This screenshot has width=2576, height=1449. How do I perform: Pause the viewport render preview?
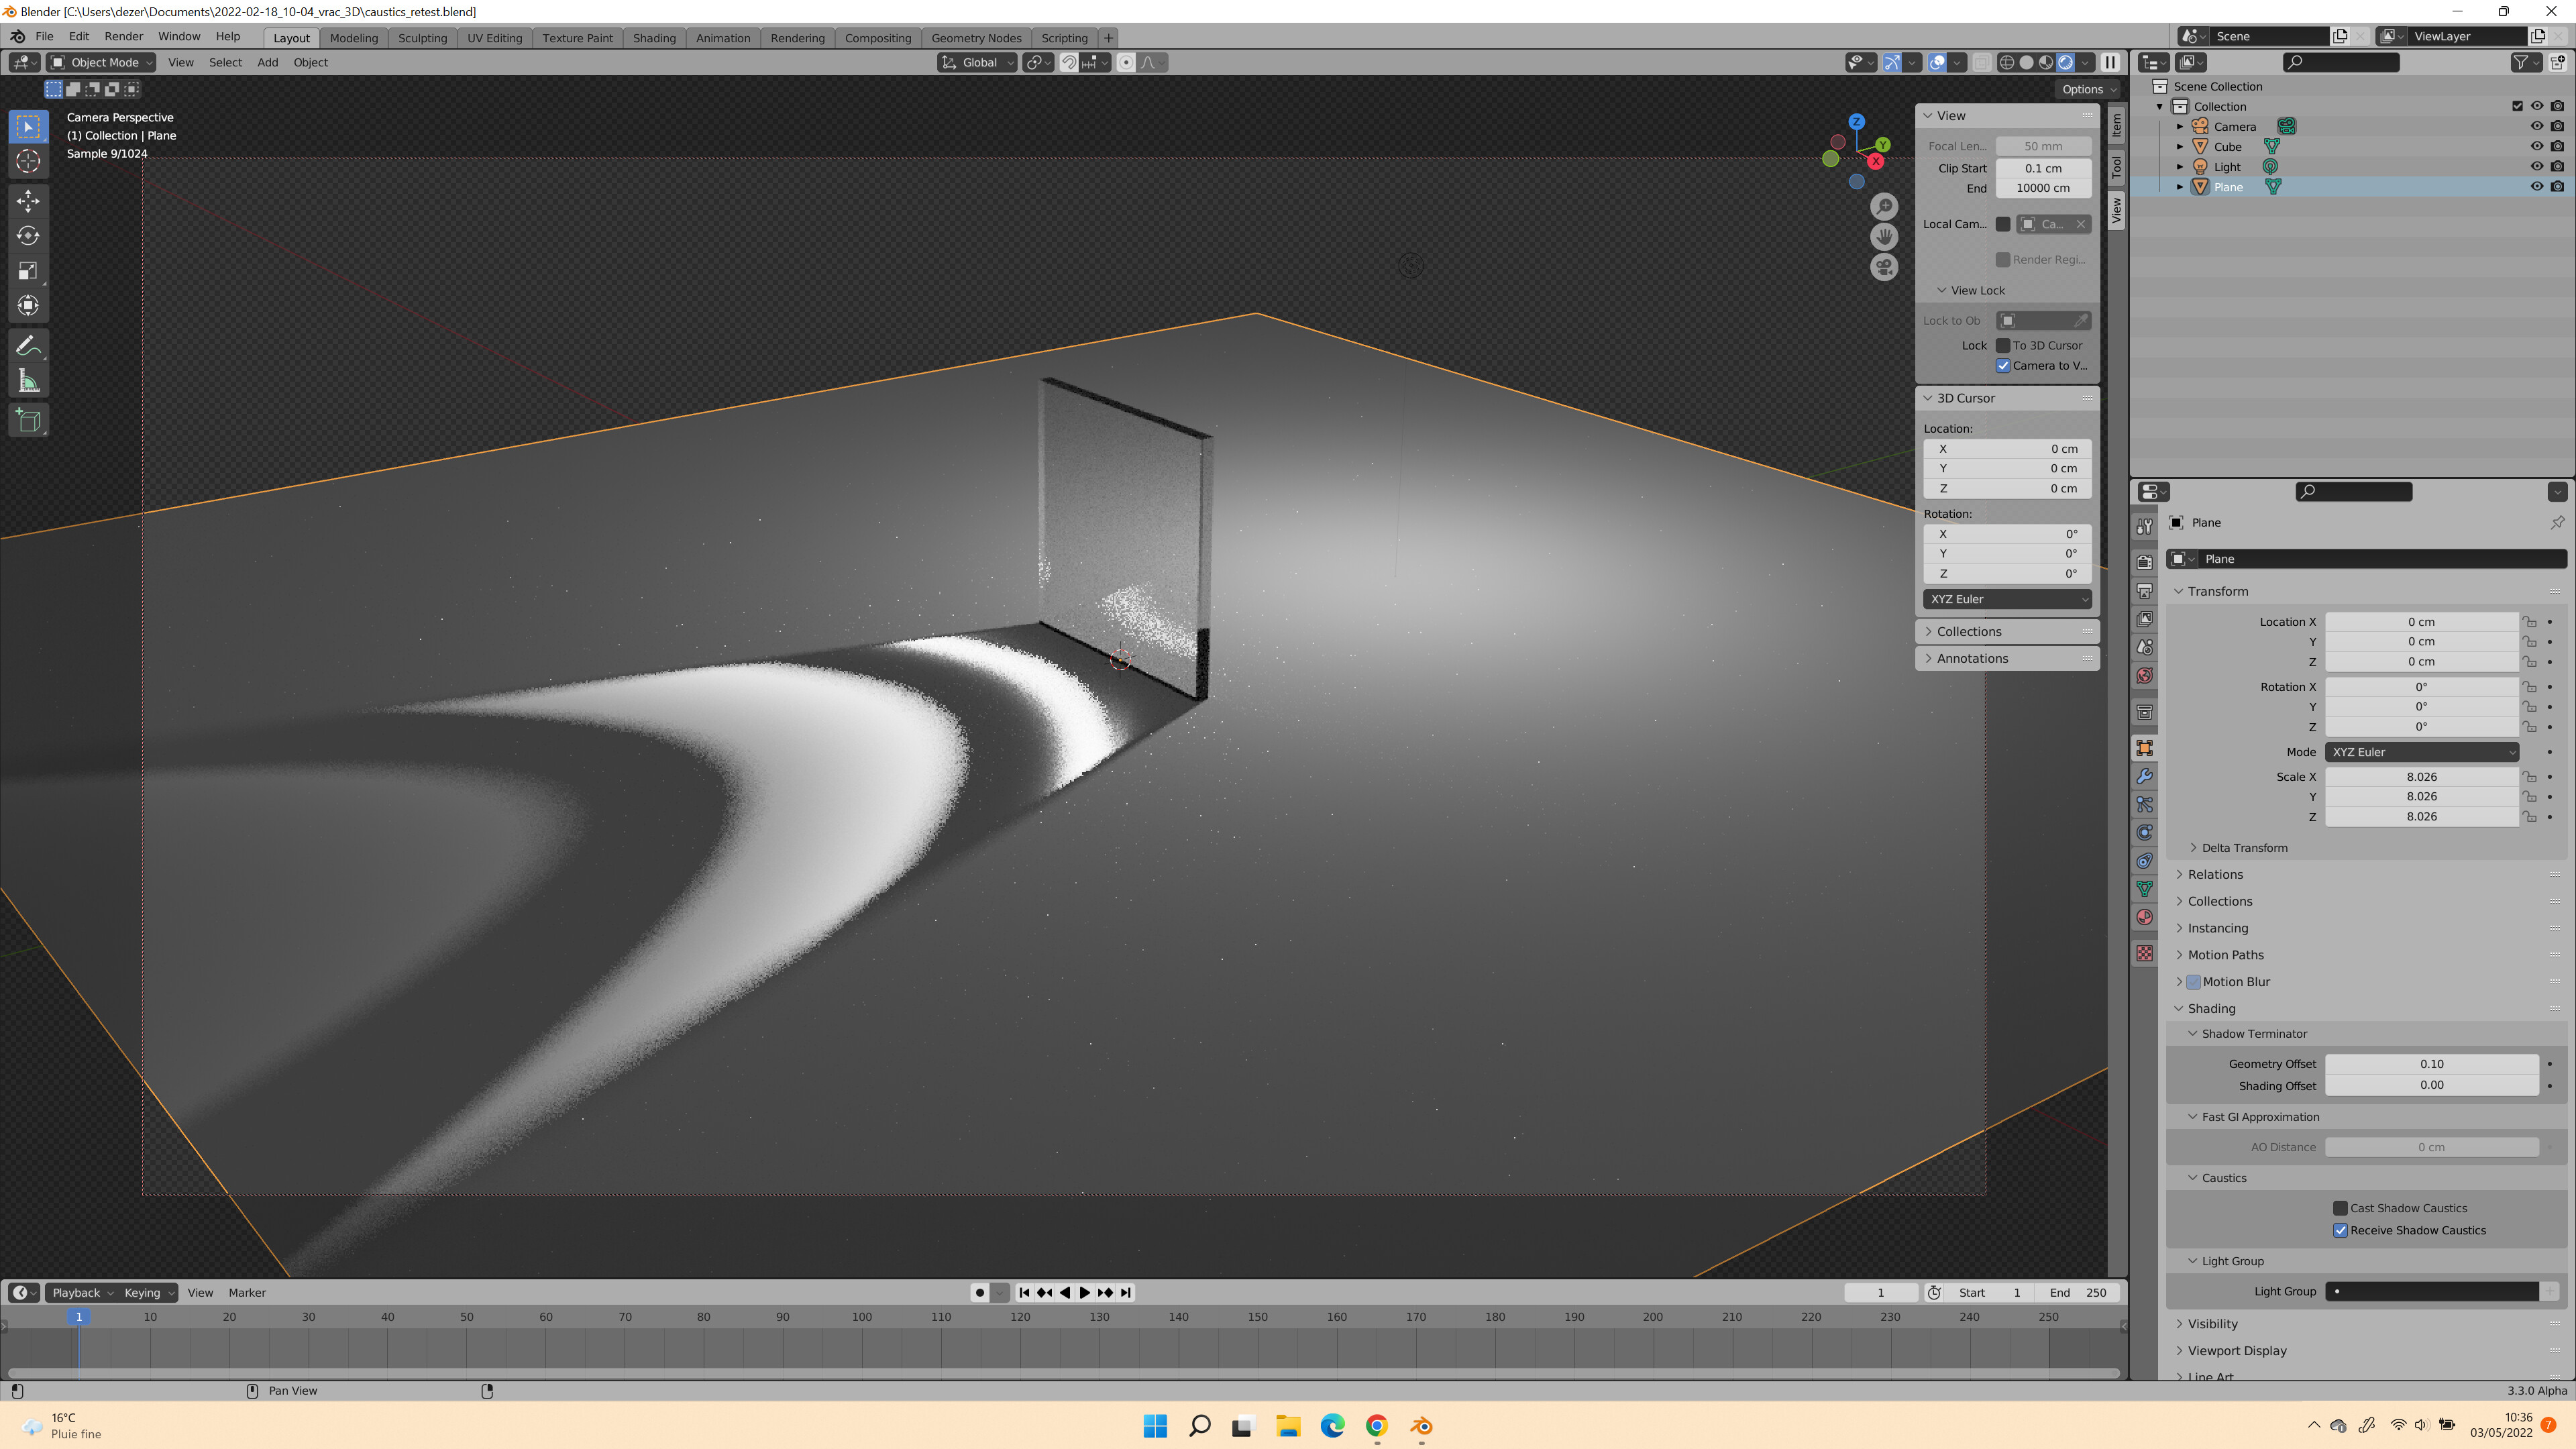2111,62
